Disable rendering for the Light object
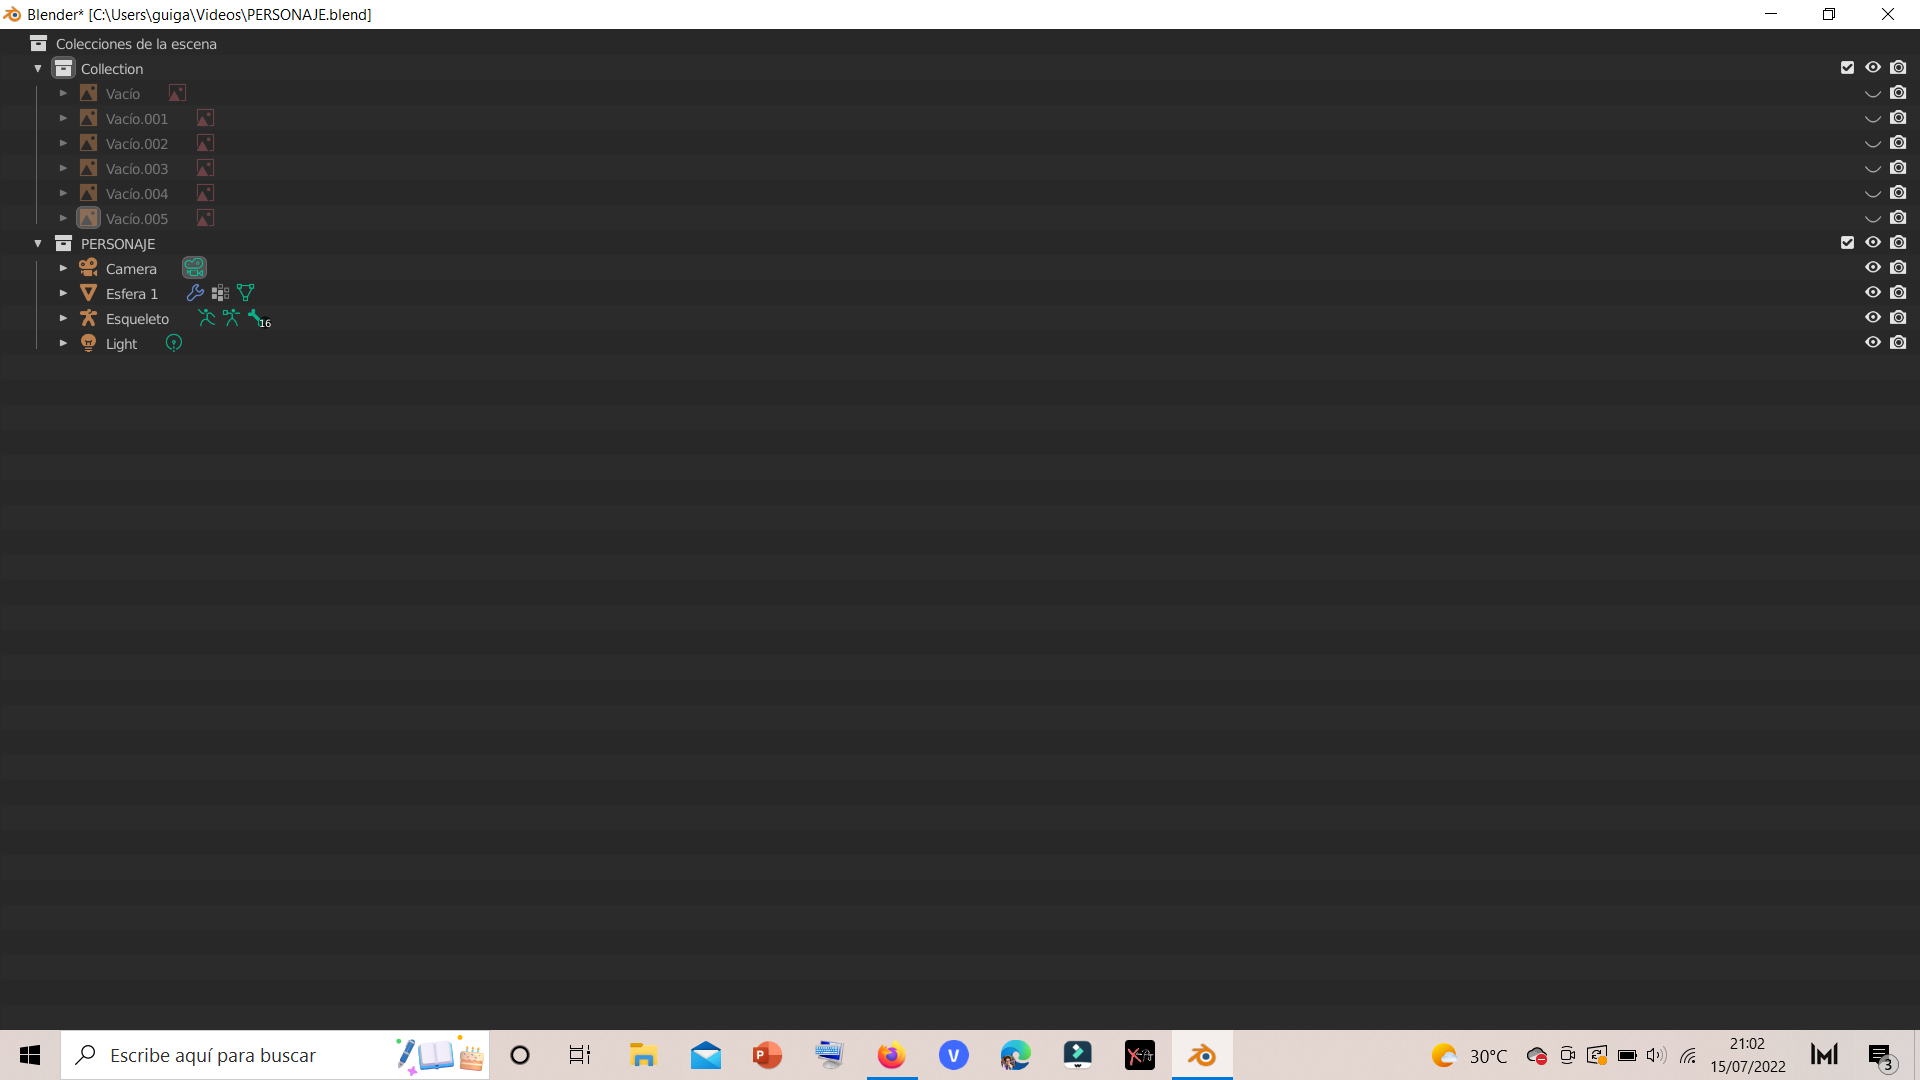This screenshot has height=1080, width=1920. click(1898, 343)
